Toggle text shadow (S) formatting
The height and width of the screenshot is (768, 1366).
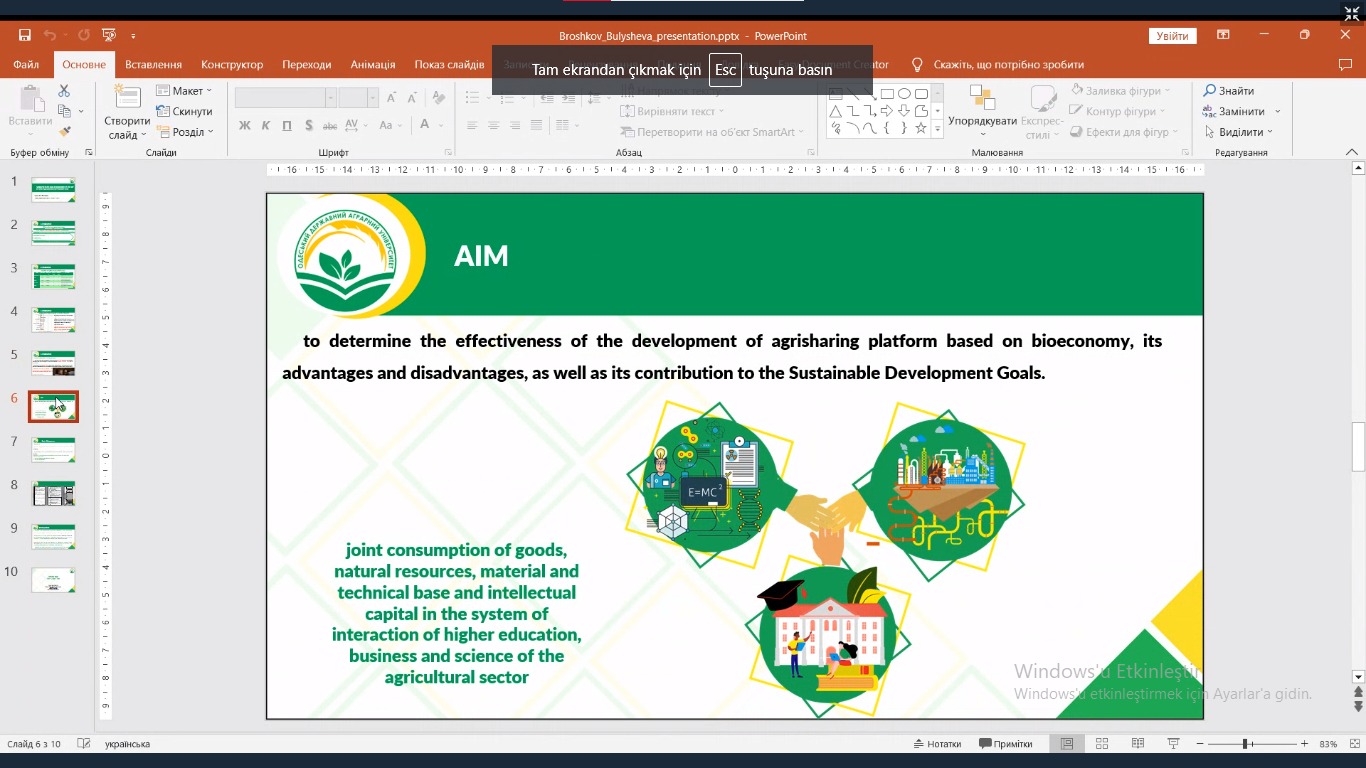tap(309, 125)
